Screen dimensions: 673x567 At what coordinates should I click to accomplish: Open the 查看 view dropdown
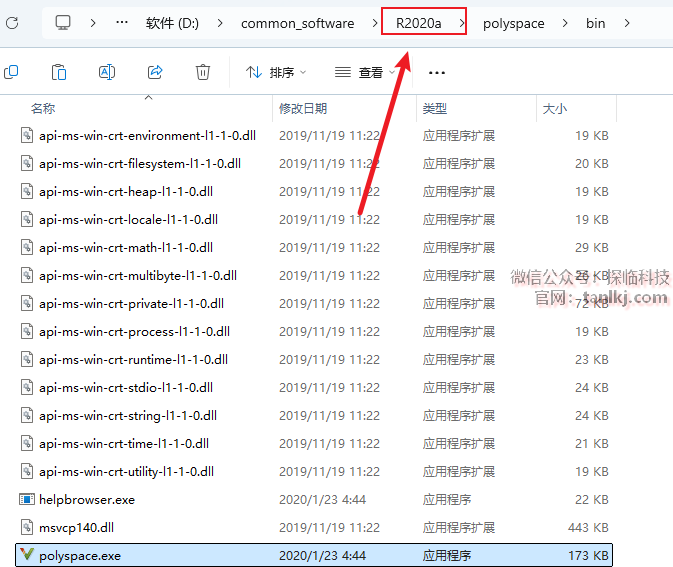(x=365, y=72)
